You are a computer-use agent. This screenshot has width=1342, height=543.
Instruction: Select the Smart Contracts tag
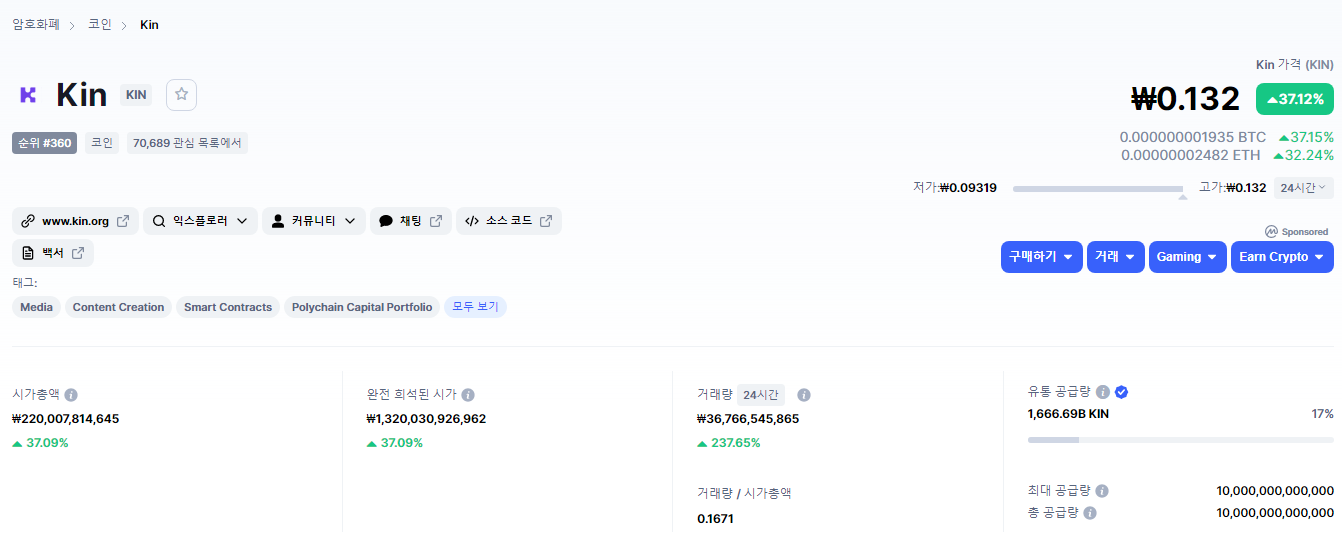point(228,307)
